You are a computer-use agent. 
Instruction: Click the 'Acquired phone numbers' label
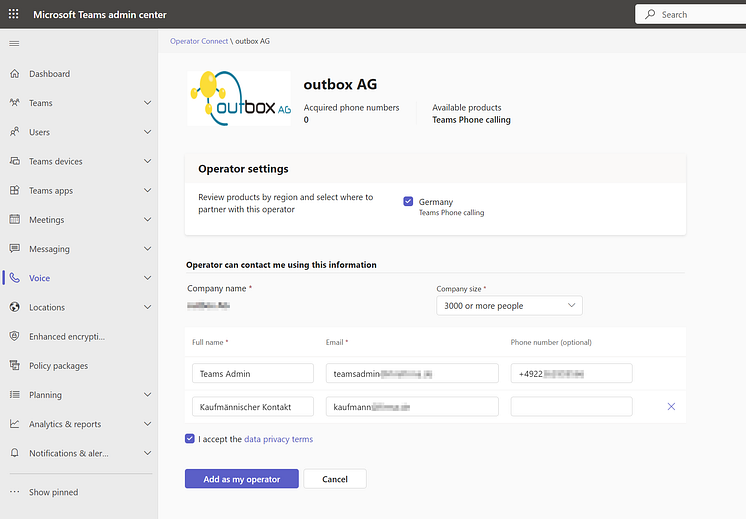(352, 108)
